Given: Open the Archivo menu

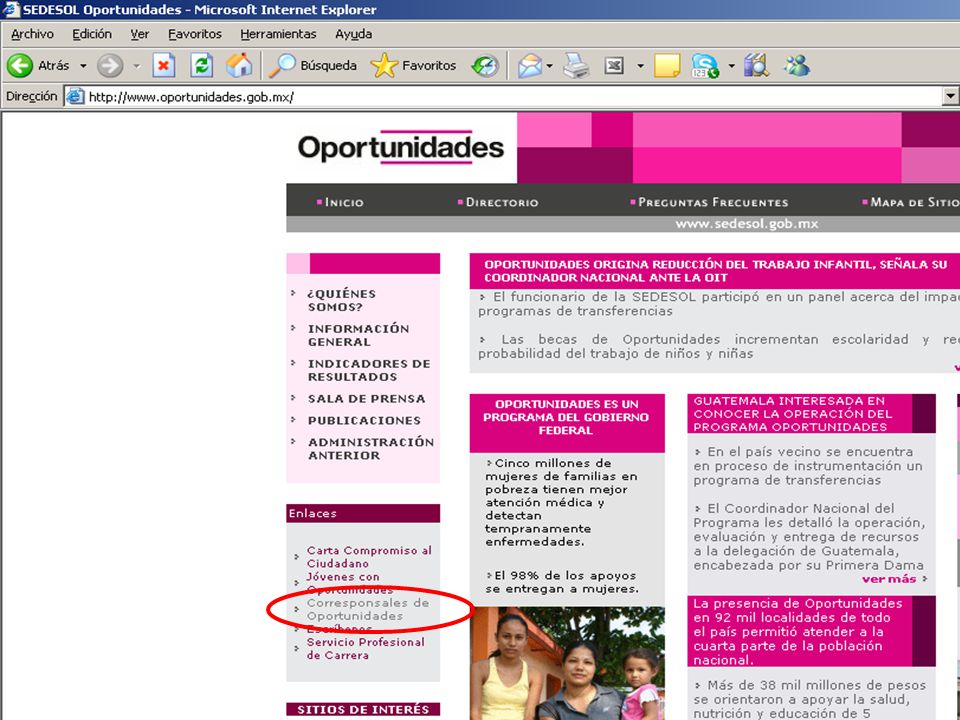Looking at the screenshot, I should pos(32,34).
